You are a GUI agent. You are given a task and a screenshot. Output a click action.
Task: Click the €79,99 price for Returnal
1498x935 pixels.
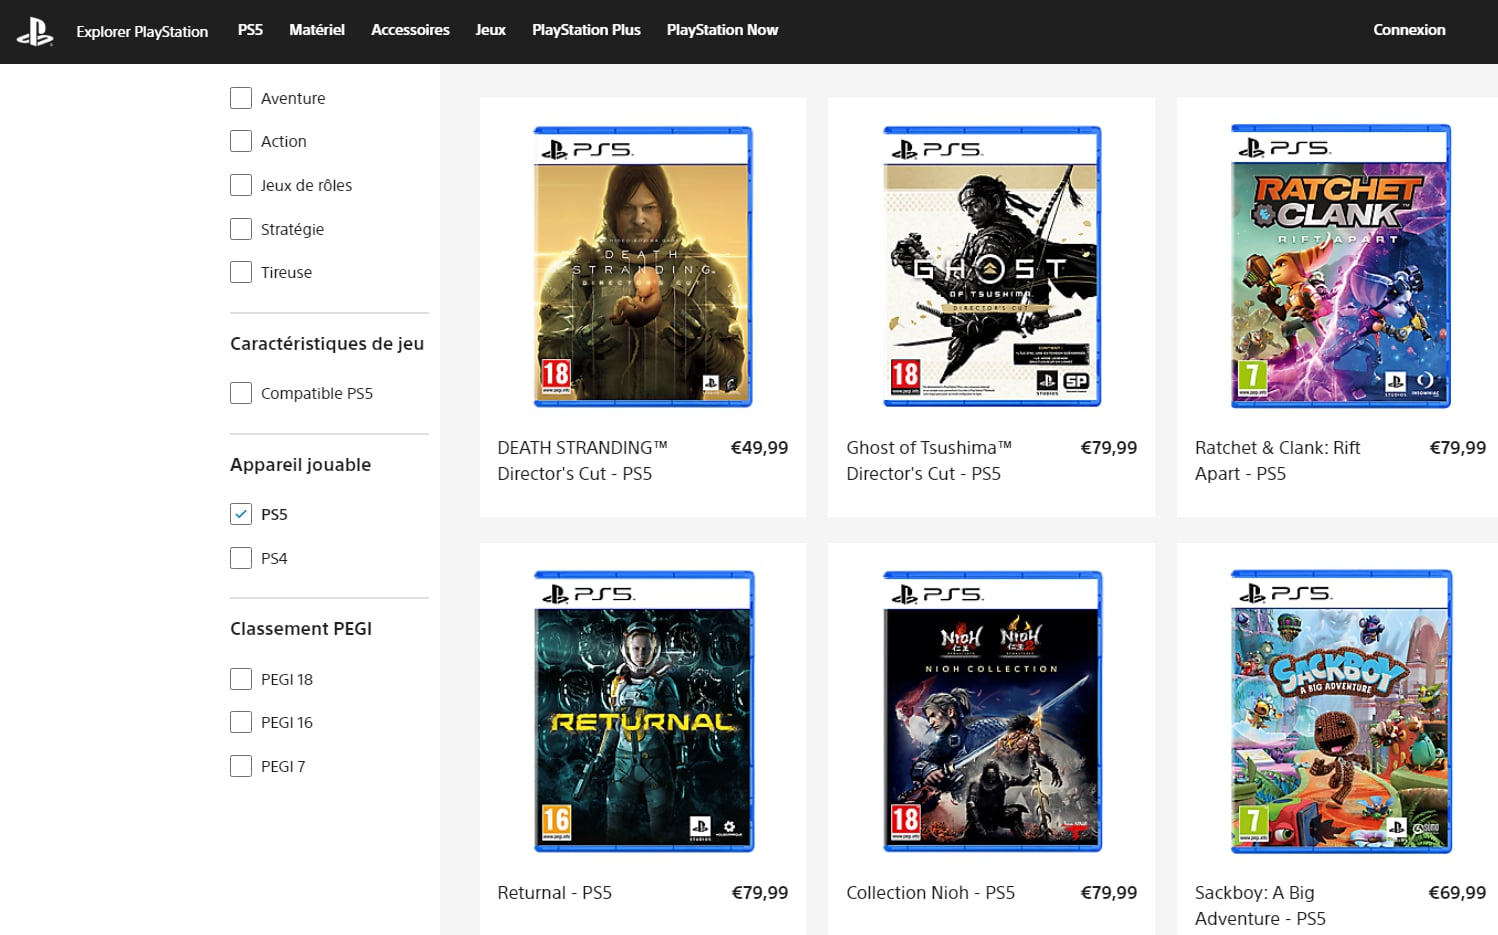pyautogui.click(x=759, y=893)
